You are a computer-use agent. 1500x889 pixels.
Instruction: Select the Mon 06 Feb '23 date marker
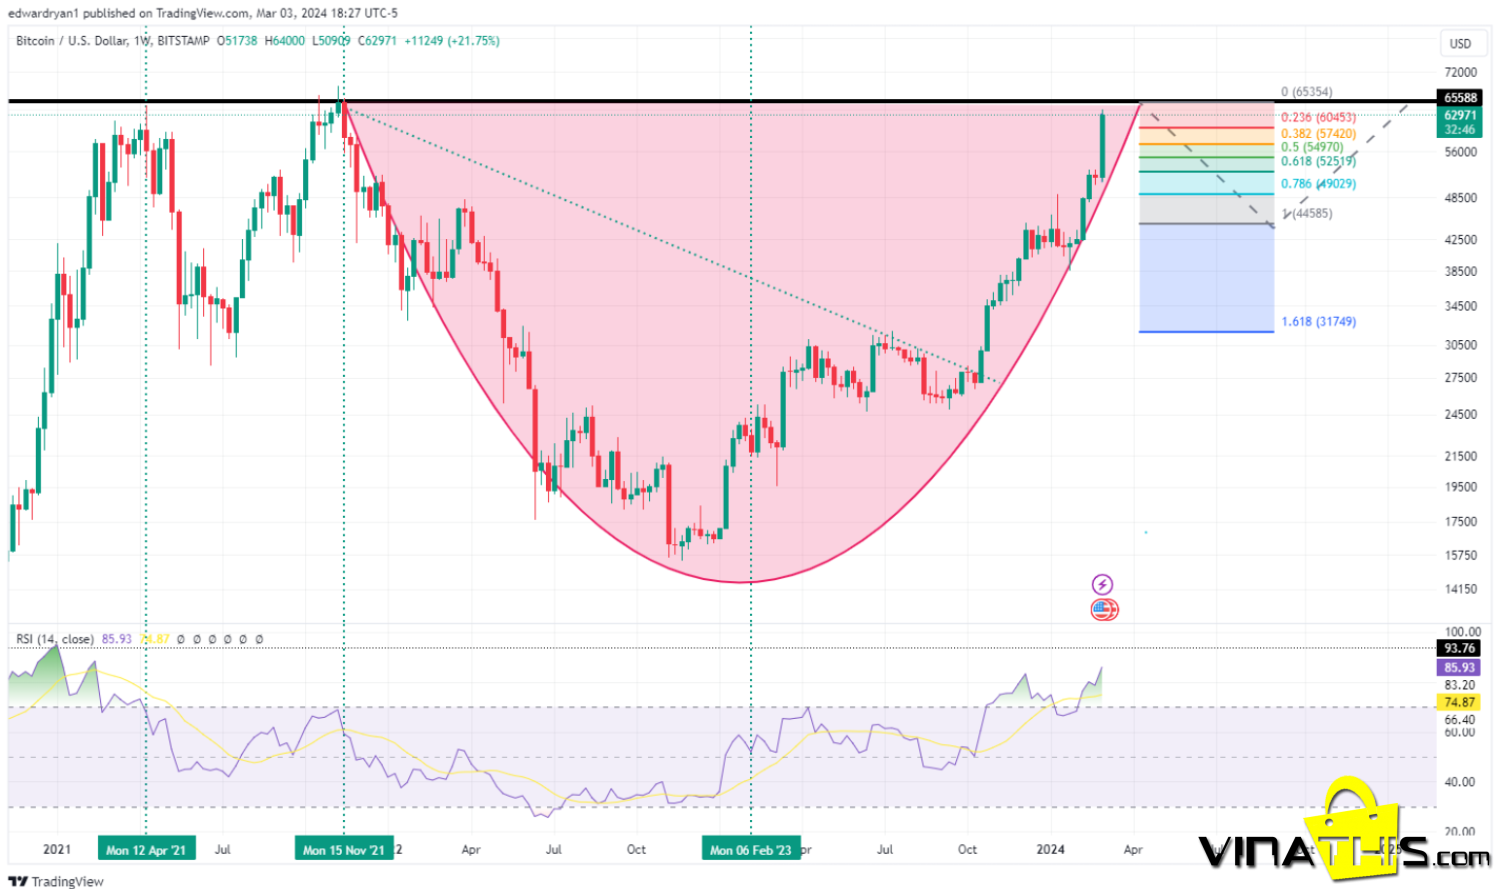[750, 850]
